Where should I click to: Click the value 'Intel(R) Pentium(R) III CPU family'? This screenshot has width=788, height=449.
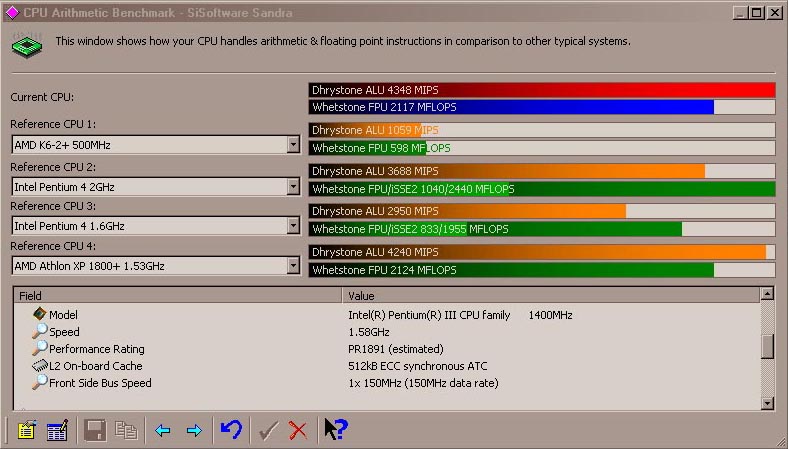(x=429, y=315)
